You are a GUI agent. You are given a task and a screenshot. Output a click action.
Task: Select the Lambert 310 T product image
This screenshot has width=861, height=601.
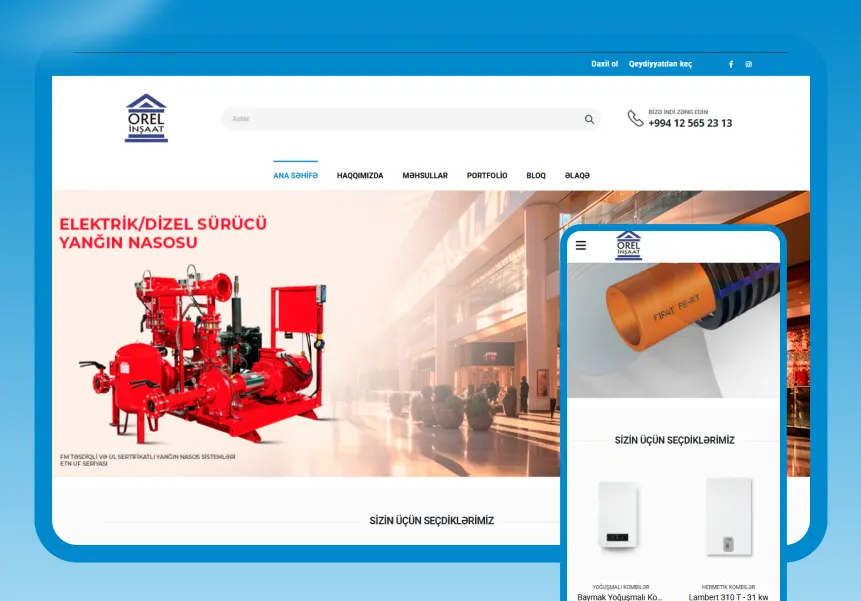[728, 515]
